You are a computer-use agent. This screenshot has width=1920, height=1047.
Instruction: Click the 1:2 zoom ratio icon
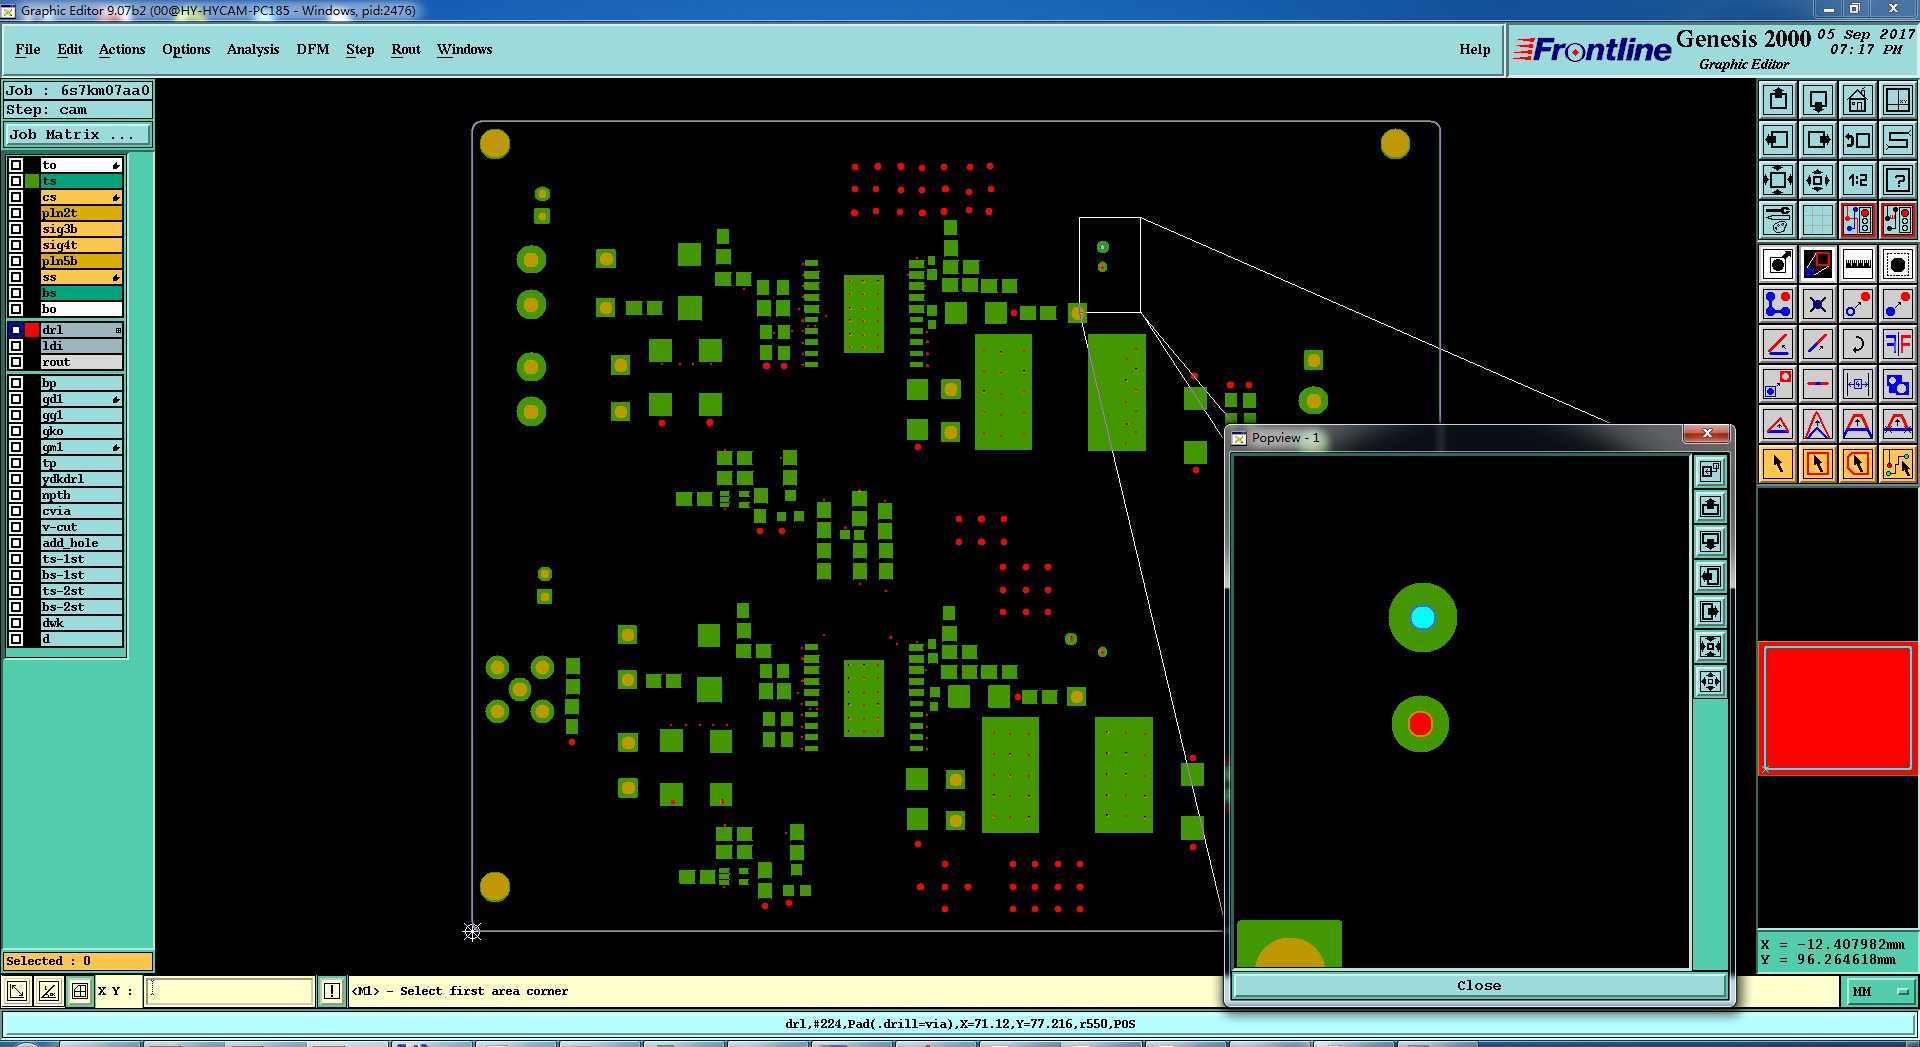1858,180
